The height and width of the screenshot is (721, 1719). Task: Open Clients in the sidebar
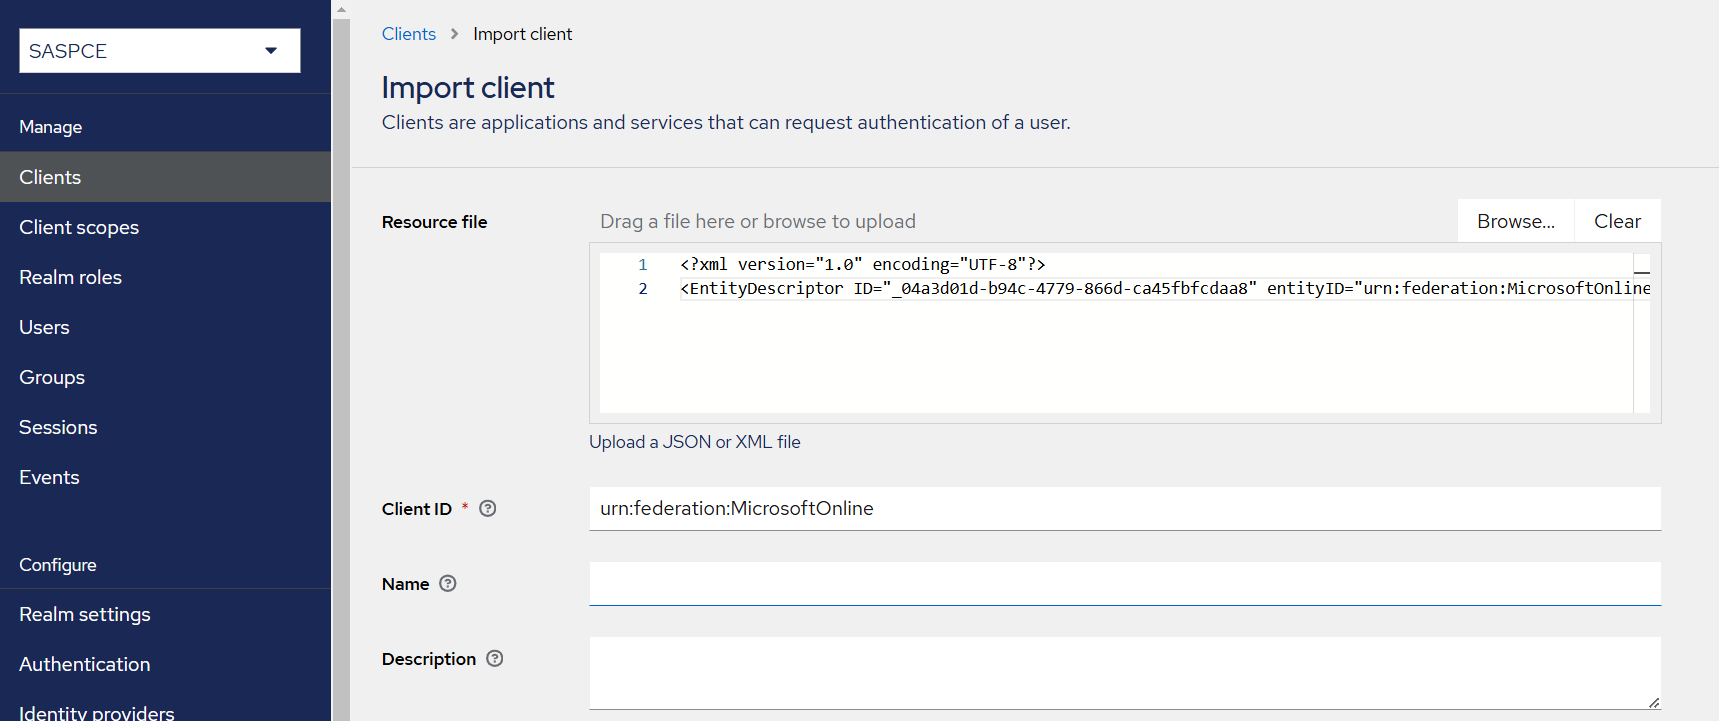50,177
